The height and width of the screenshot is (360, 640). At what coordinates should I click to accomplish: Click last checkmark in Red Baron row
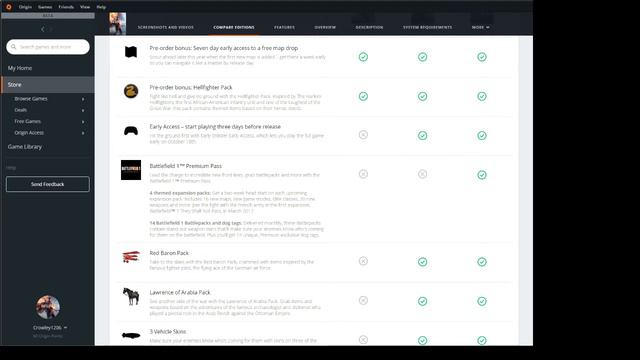point(482,262)
